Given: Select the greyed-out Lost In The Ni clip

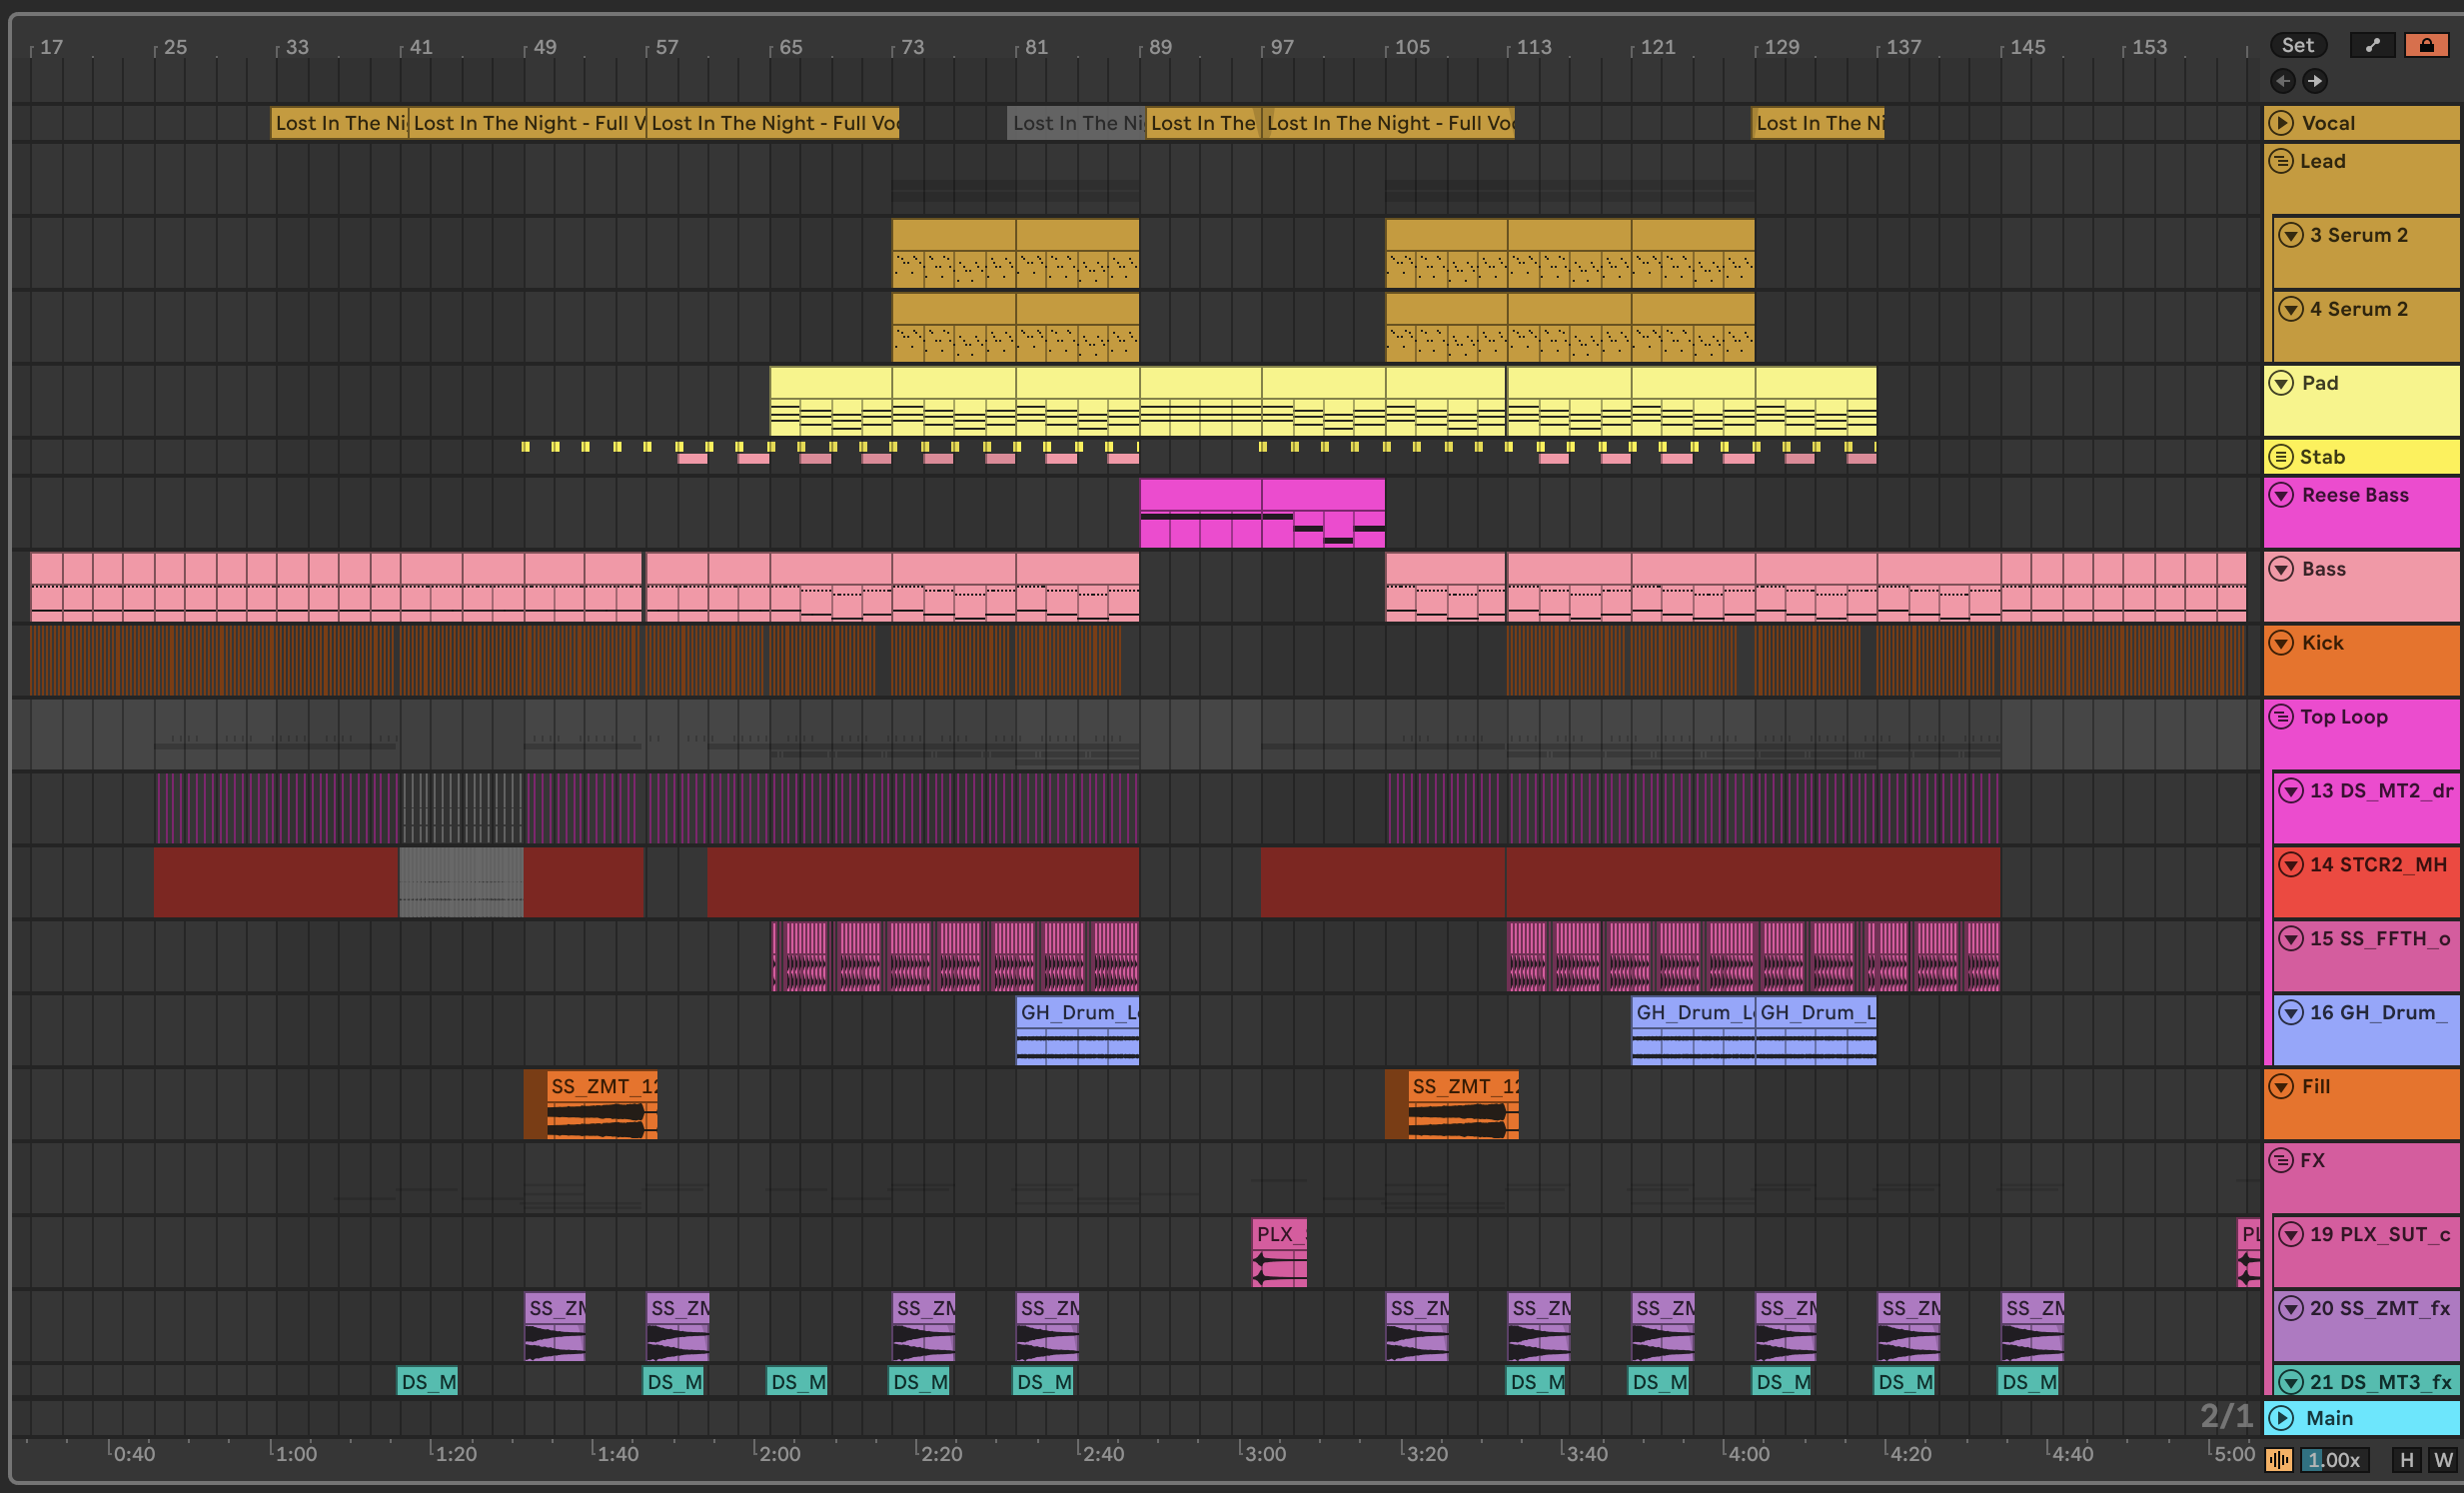Looking at the screenshot, I should click(x=1076, y=123).
